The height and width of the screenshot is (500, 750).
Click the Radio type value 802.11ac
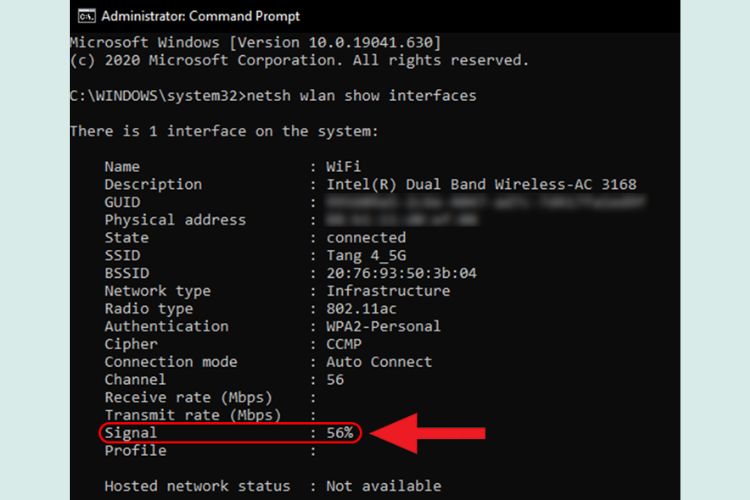click(362, 309)
